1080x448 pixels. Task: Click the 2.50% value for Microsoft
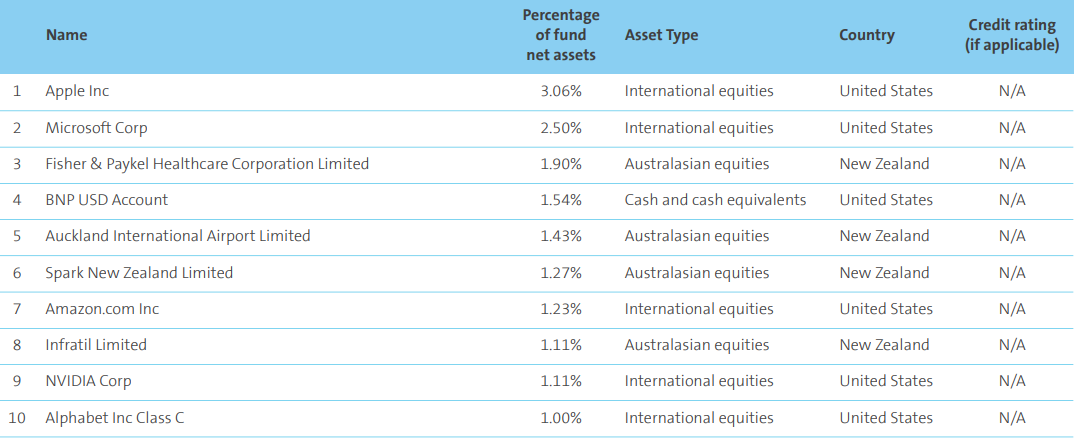pyautogui.click(x=560, y=128)
